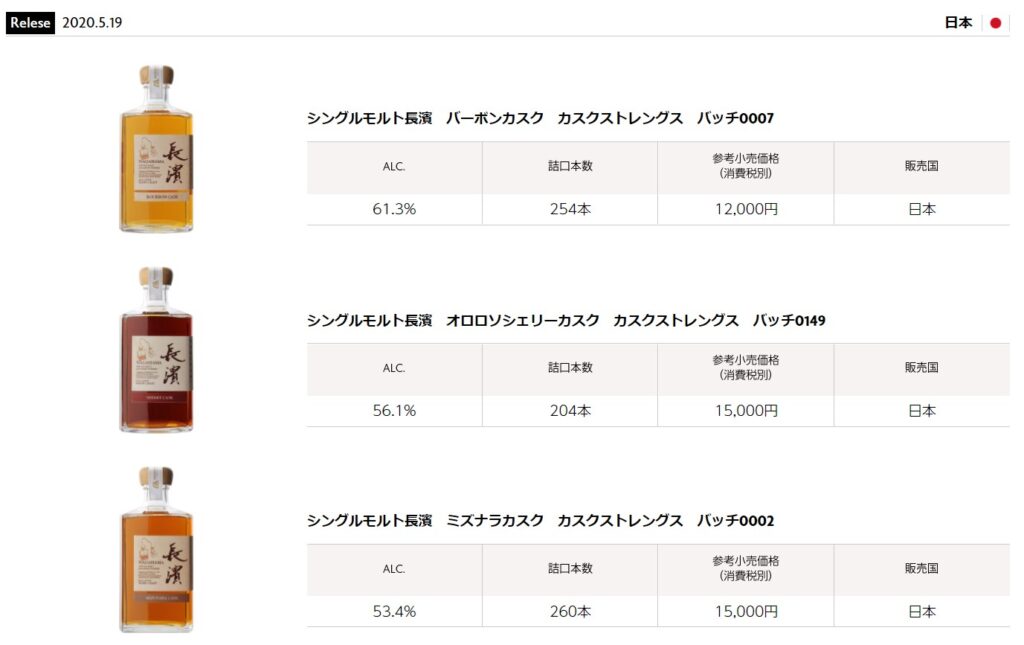The width and height of the screenshot is (1024, 645).
Task: Select the 56.1% alcohol value cell
Action: click(x=394, y=411)
